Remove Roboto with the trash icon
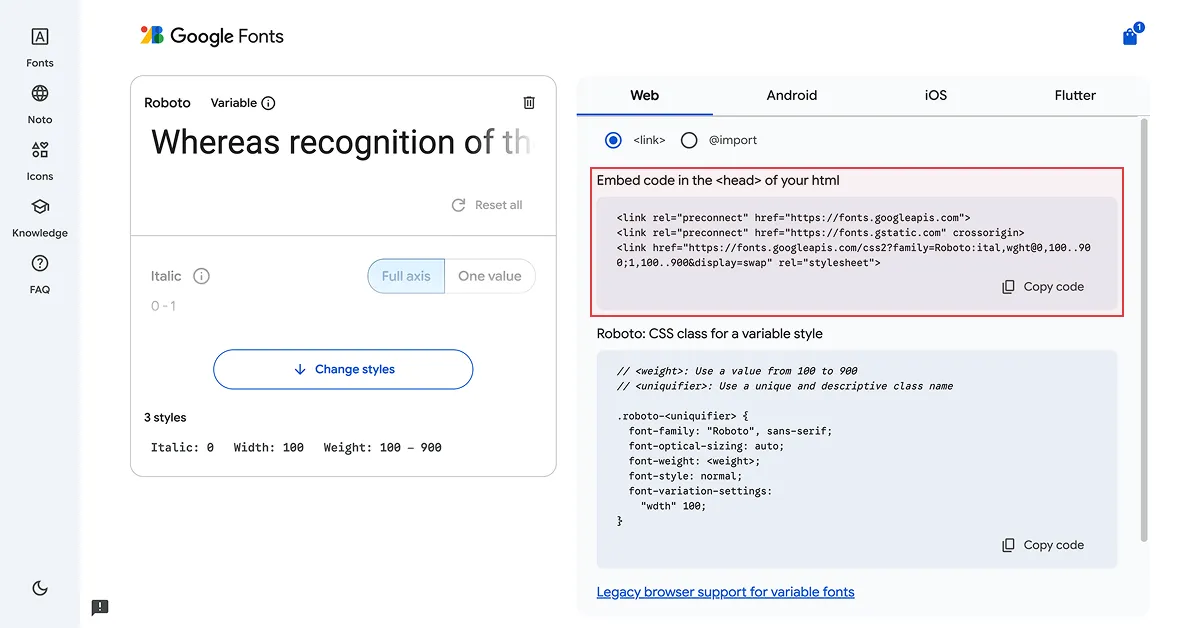 tap(529, 103)
